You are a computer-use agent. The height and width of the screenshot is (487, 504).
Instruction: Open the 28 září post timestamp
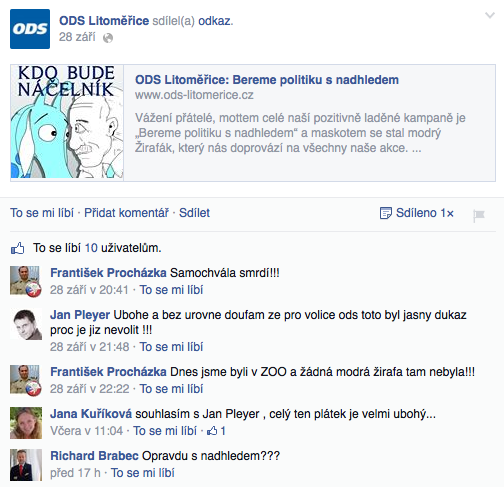(x=77, y=37)
